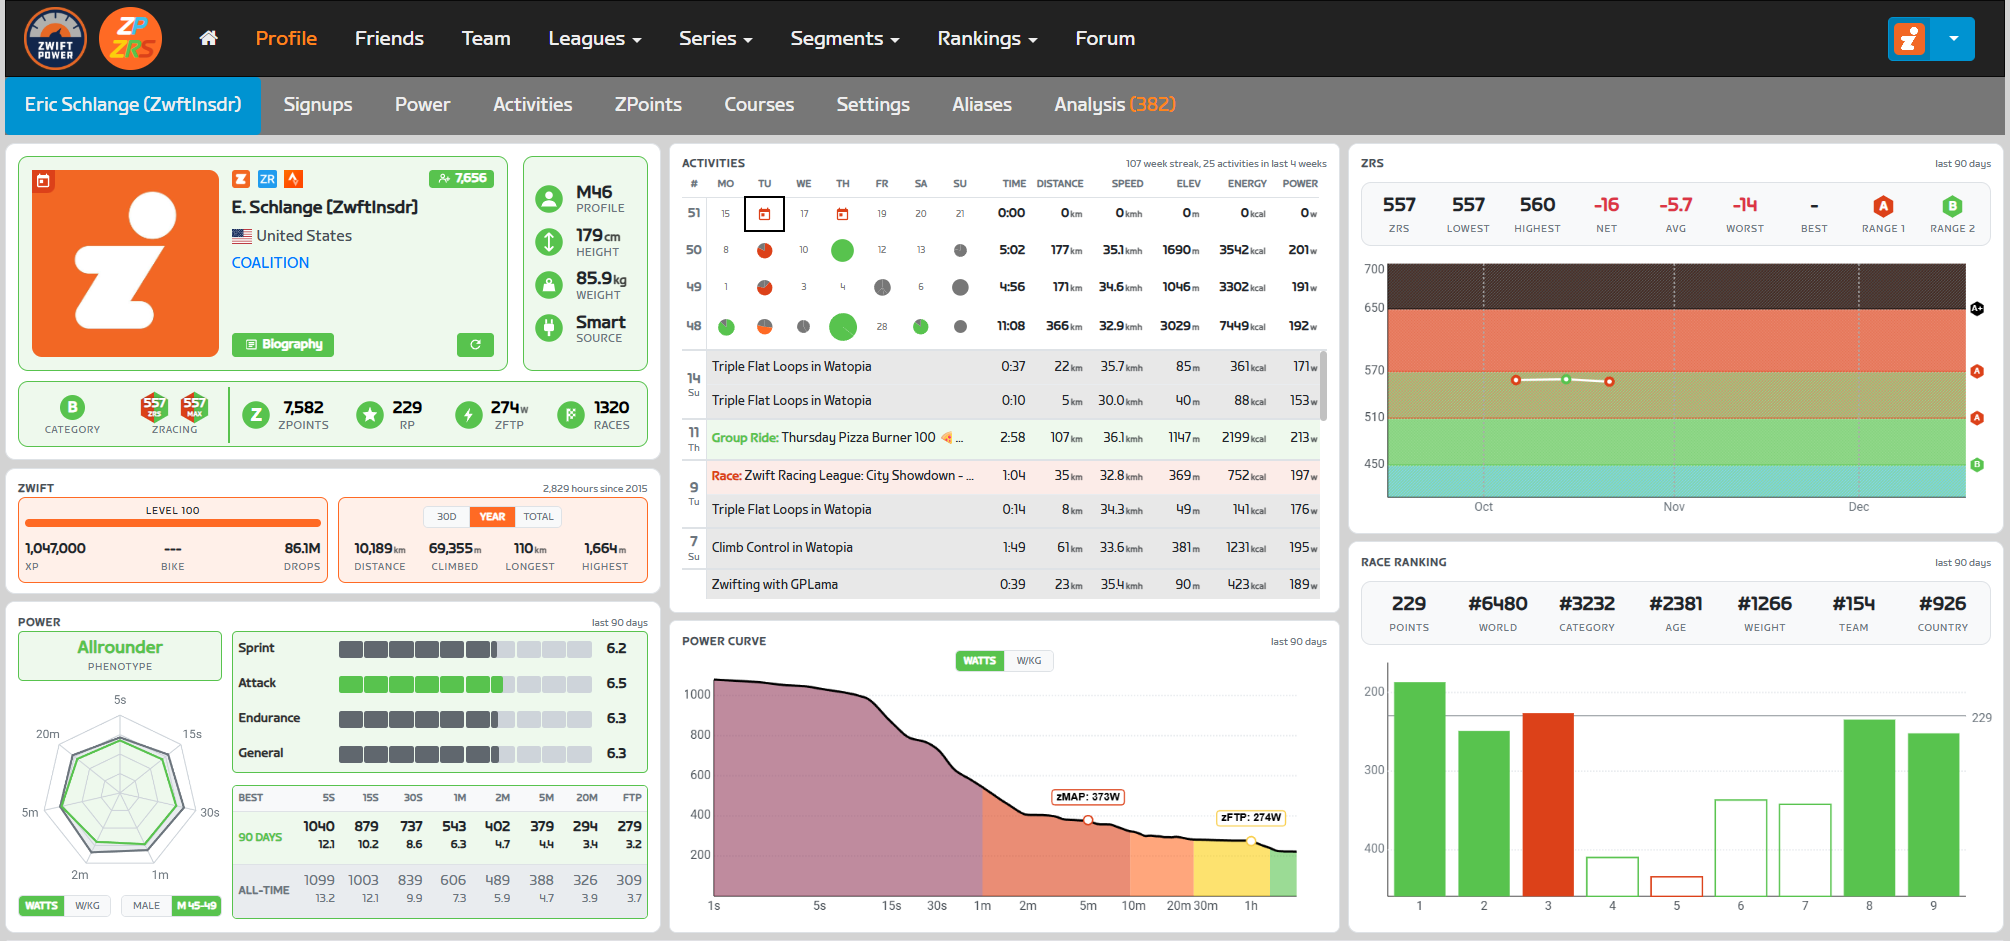The image size is (2010, 941).
Task: Click the Home icon in the navbar
Action: [x=208, y=38]
